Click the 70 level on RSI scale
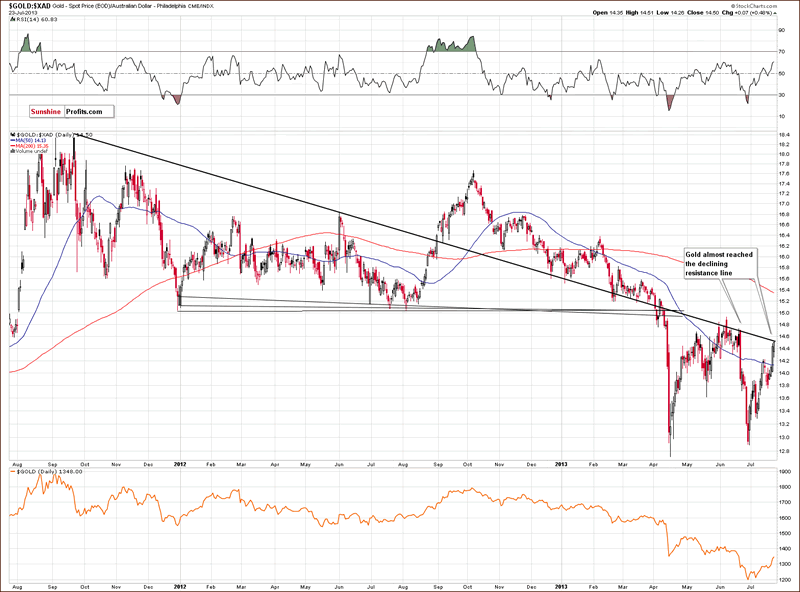The height and width of the screenshot is (592, 800). 783,52
